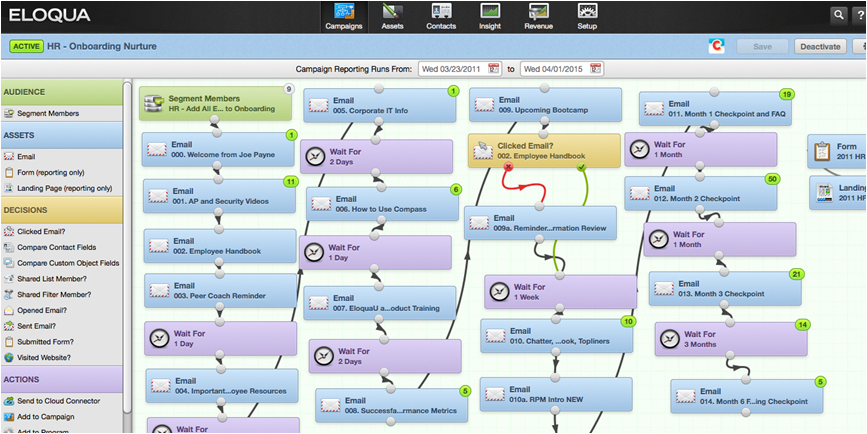Click the Deactivate button

pos(819,46)
